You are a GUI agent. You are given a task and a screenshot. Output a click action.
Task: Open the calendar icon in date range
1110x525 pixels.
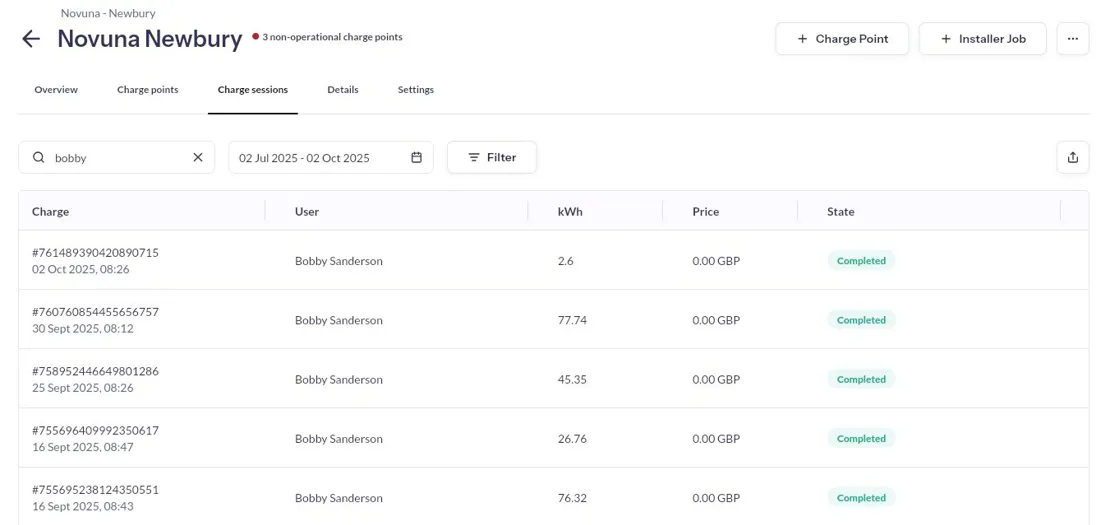click(417, 157)
